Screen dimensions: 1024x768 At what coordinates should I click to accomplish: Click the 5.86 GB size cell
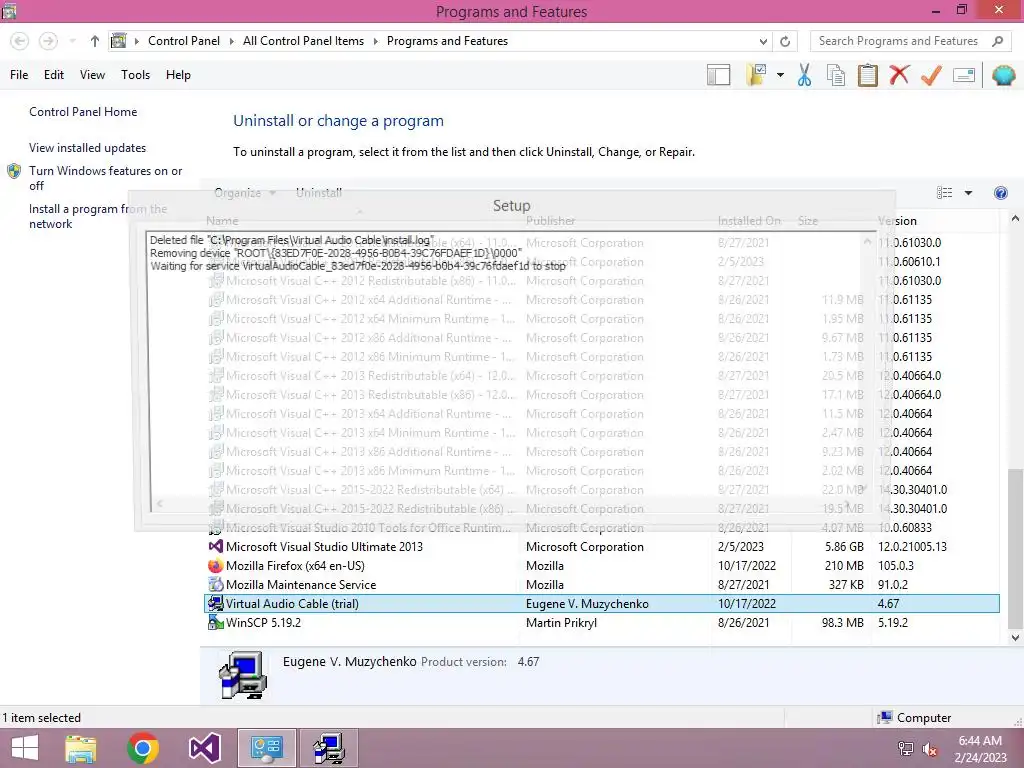pos(844,547)
